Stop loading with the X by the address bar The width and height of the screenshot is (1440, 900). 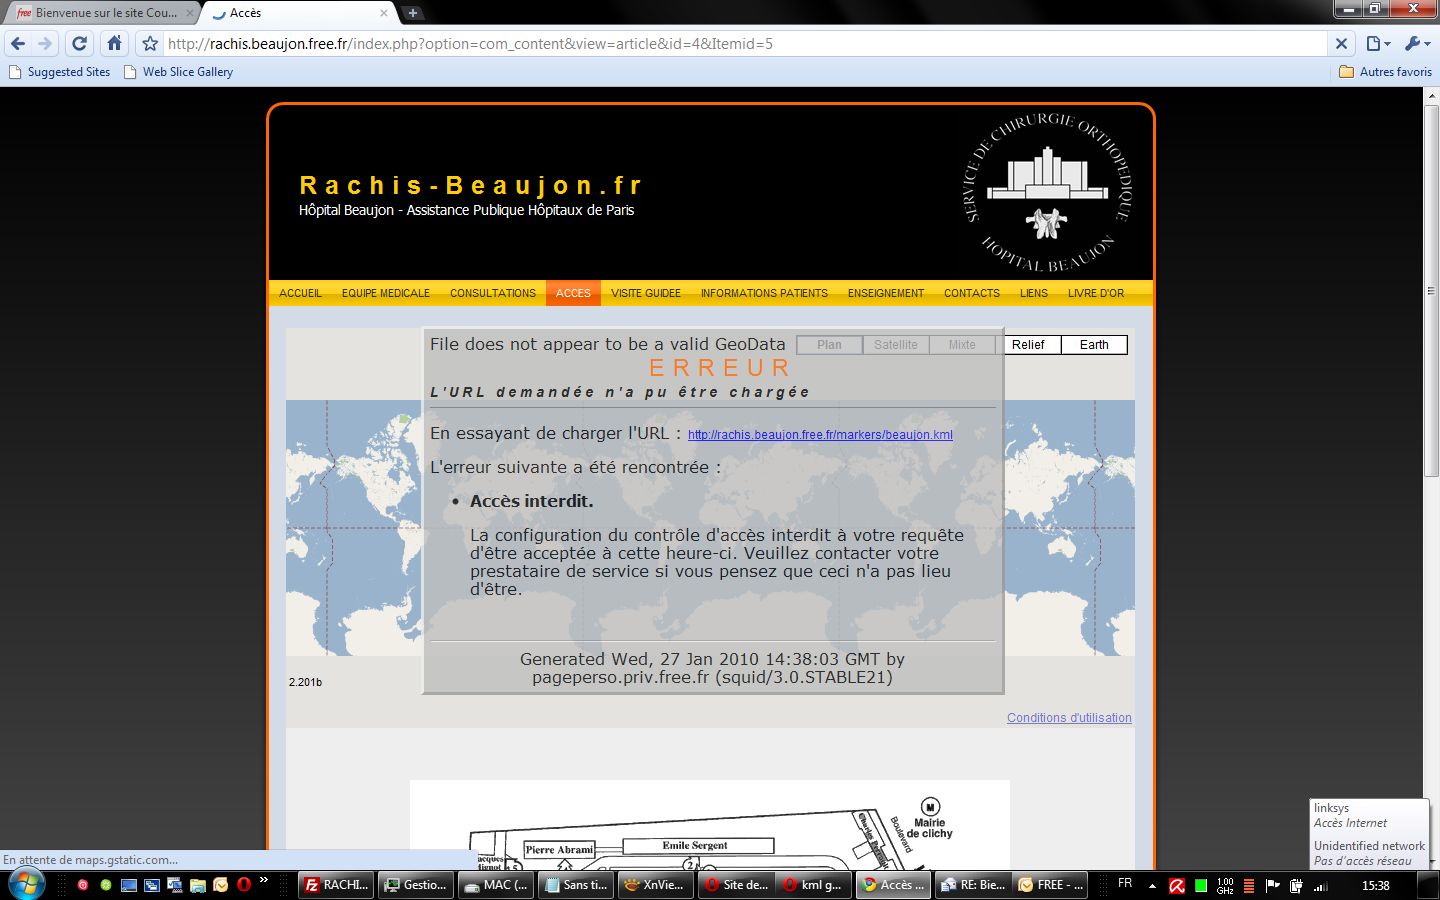point(1342,43)
